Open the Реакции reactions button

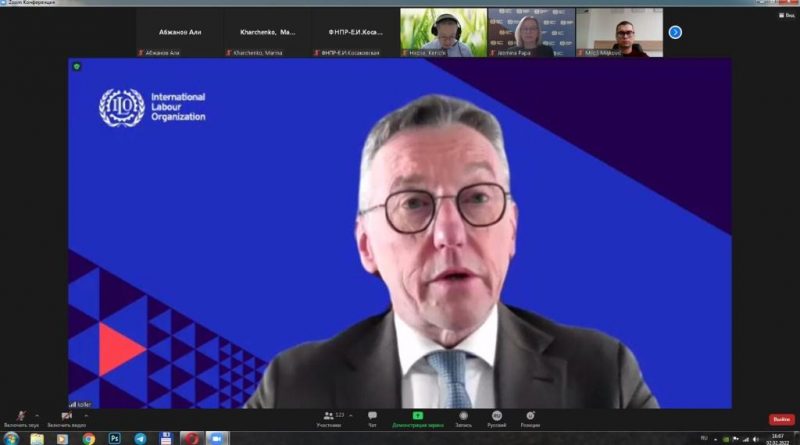coord(530,419)
